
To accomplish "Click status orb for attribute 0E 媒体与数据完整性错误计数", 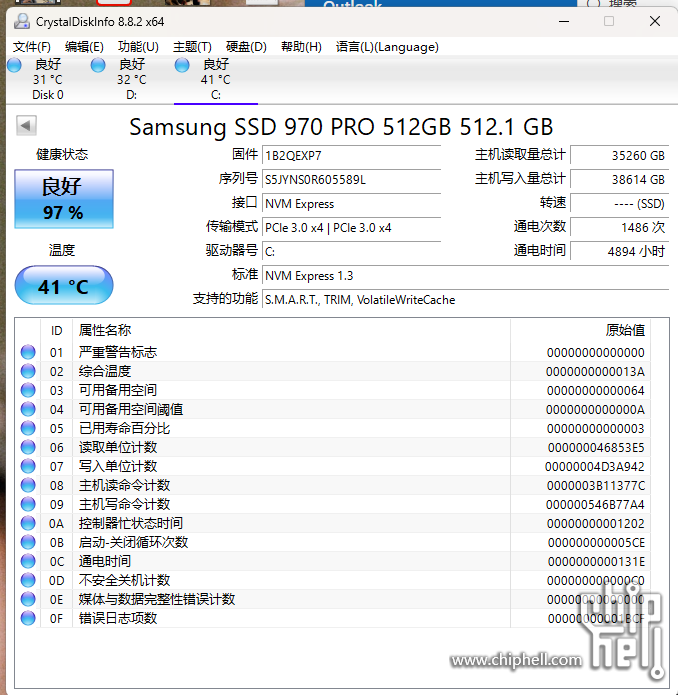I will click(x=28, y=600).
